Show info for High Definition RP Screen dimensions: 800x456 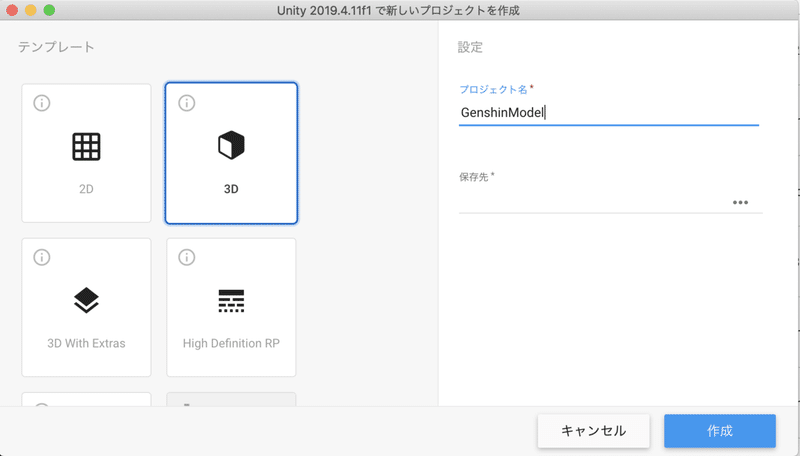187,257
